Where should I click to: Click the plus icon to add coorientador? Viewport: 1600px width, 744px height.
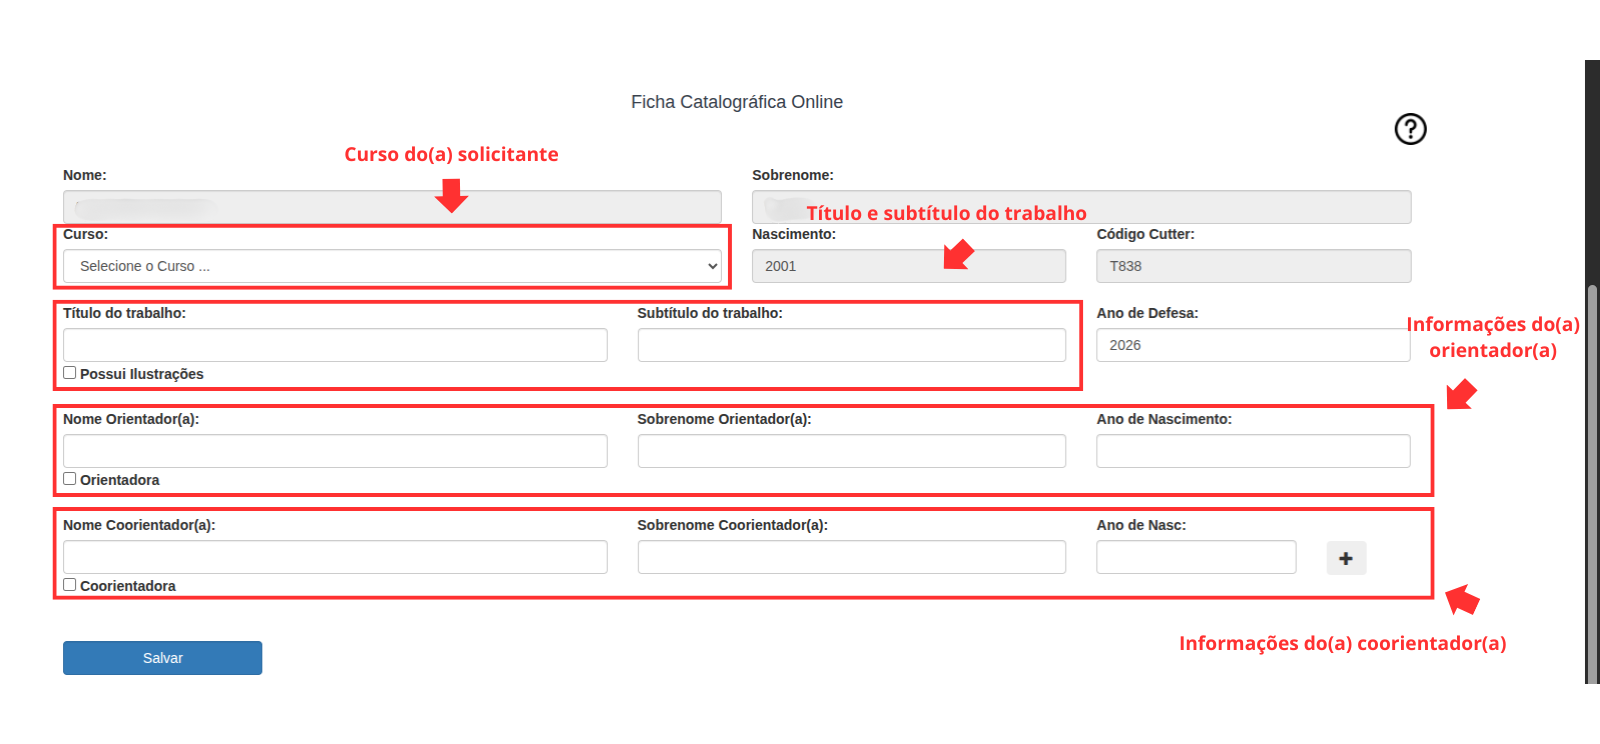[x=1346, y=558]
